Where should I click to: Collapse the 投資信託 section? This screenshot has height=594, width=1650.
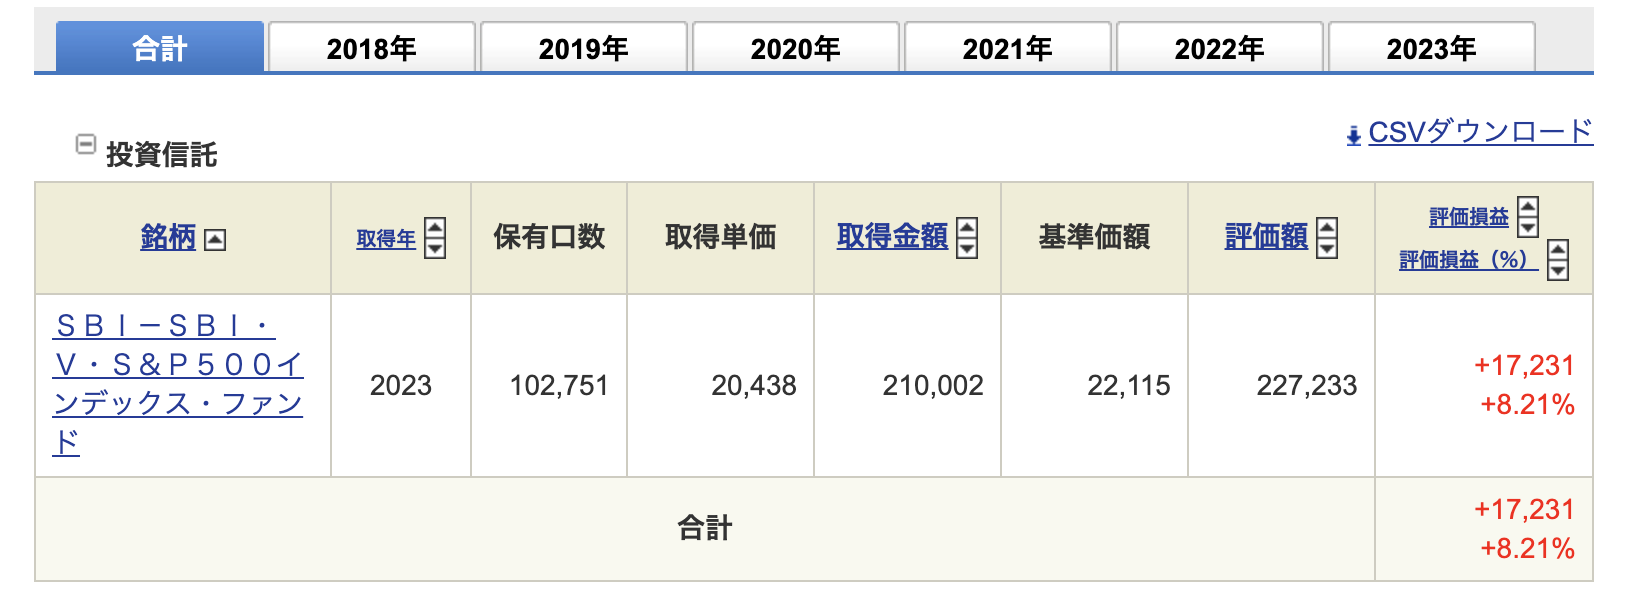[x=86, y=145]
